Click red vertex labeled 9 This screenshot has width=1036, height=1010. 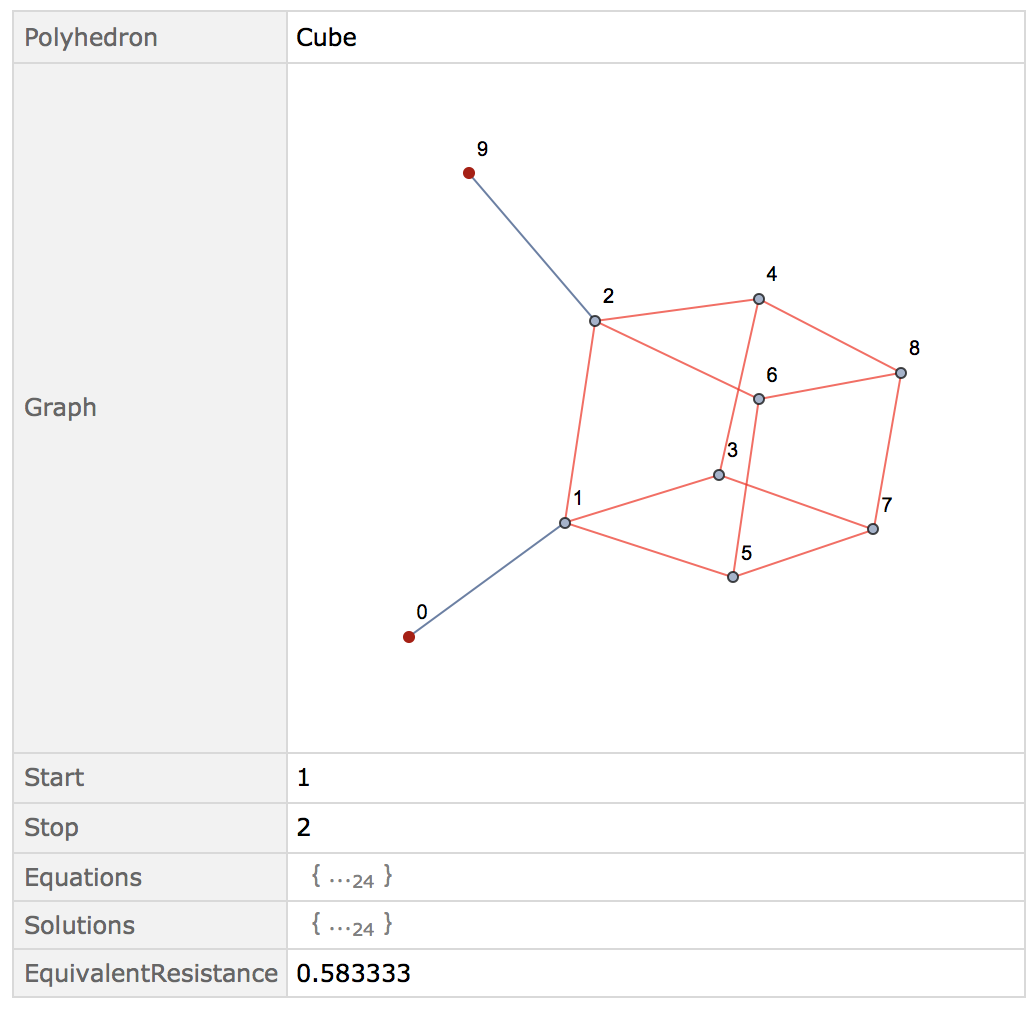click(x=469, y=173)
